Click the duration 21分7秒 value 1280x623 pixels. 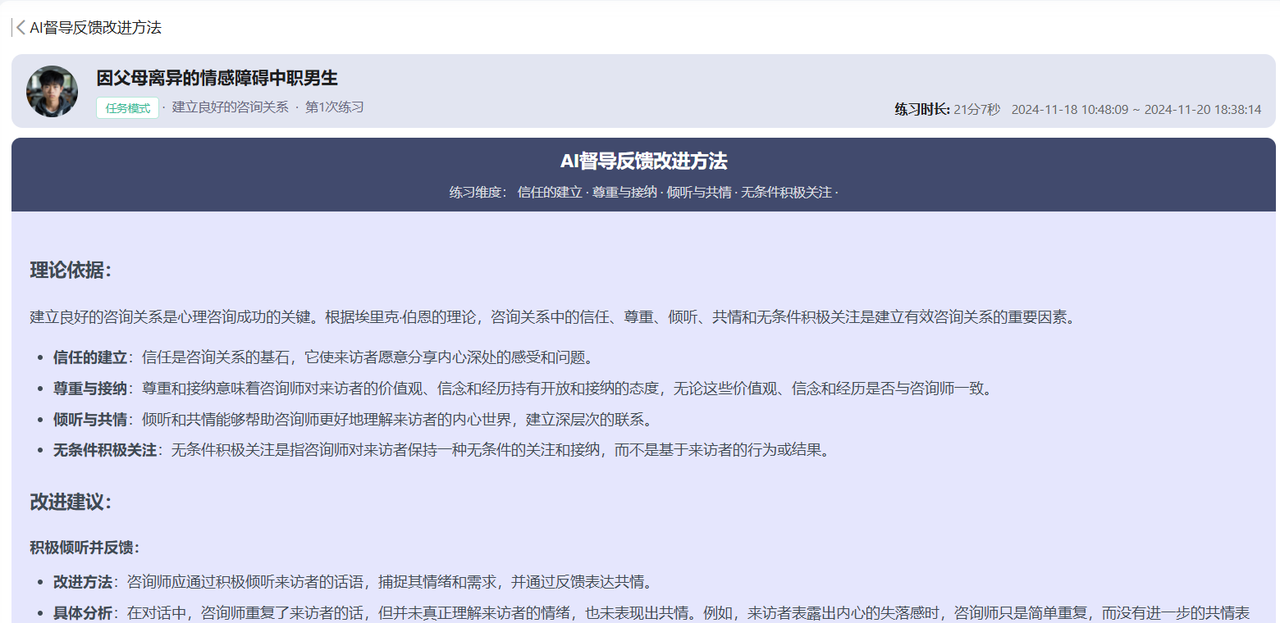pos(977,109)
